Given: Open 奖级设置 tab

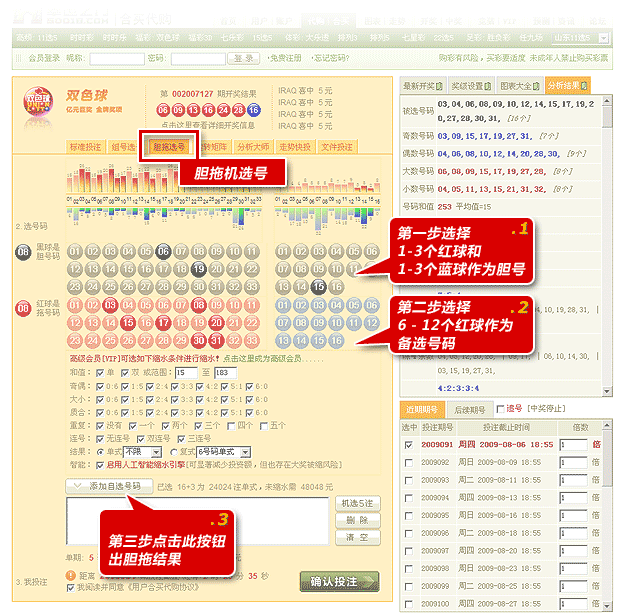Looking at the screenshot, I should (x=471, y=86).
